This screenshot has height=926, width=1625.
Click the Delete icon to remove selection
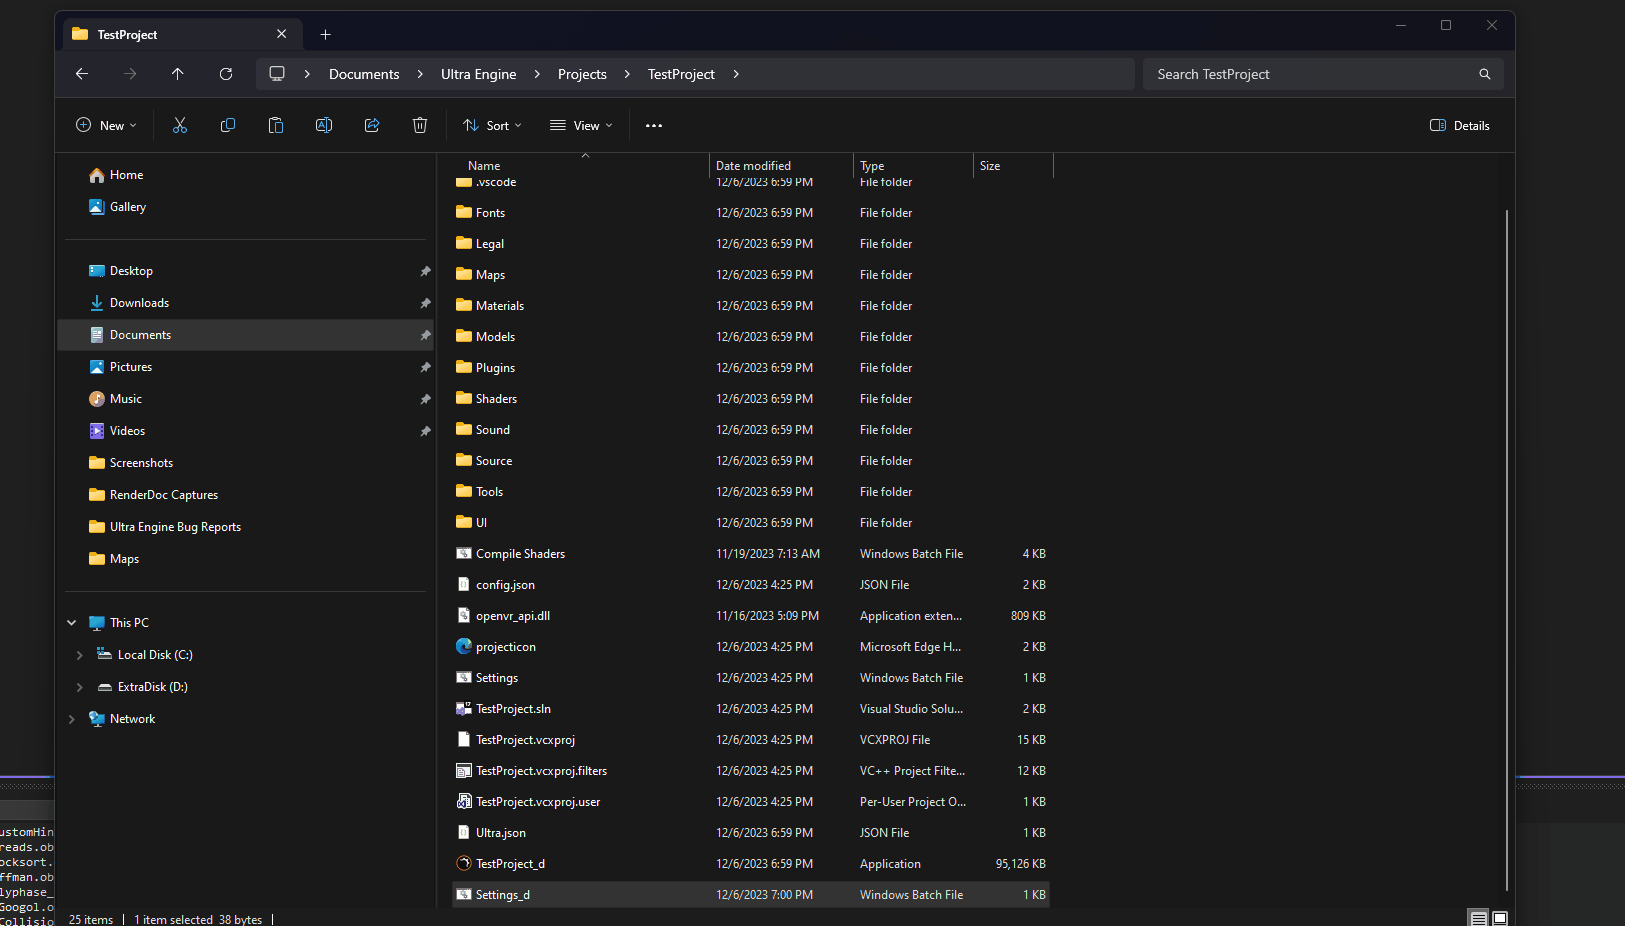coord(419,125)
